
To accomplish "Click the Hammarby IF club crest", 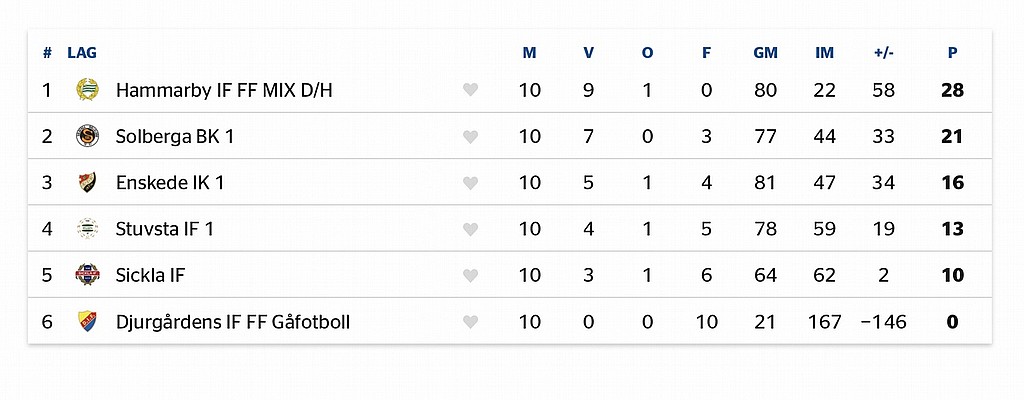I will coord(87,90).
